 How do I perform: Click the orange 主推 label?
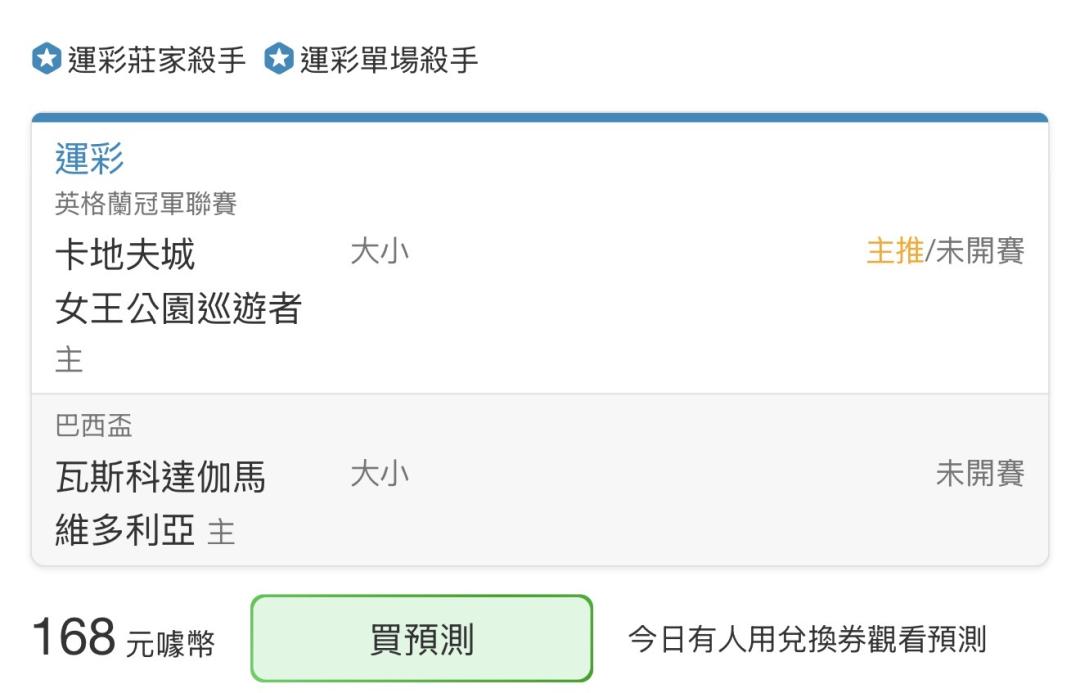pyautogui.click(x=895, y=251)
